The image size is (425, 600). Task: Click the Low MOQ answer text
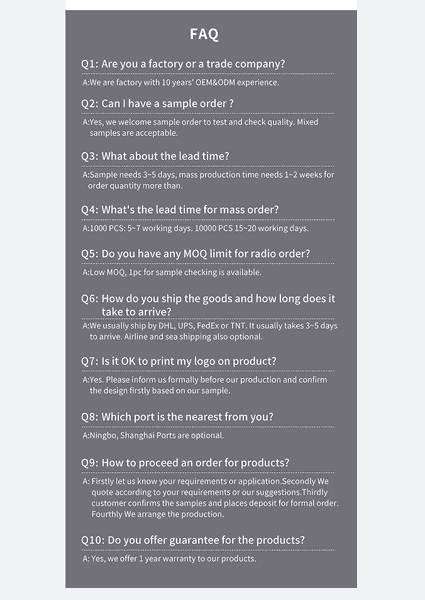click(172, 272)
